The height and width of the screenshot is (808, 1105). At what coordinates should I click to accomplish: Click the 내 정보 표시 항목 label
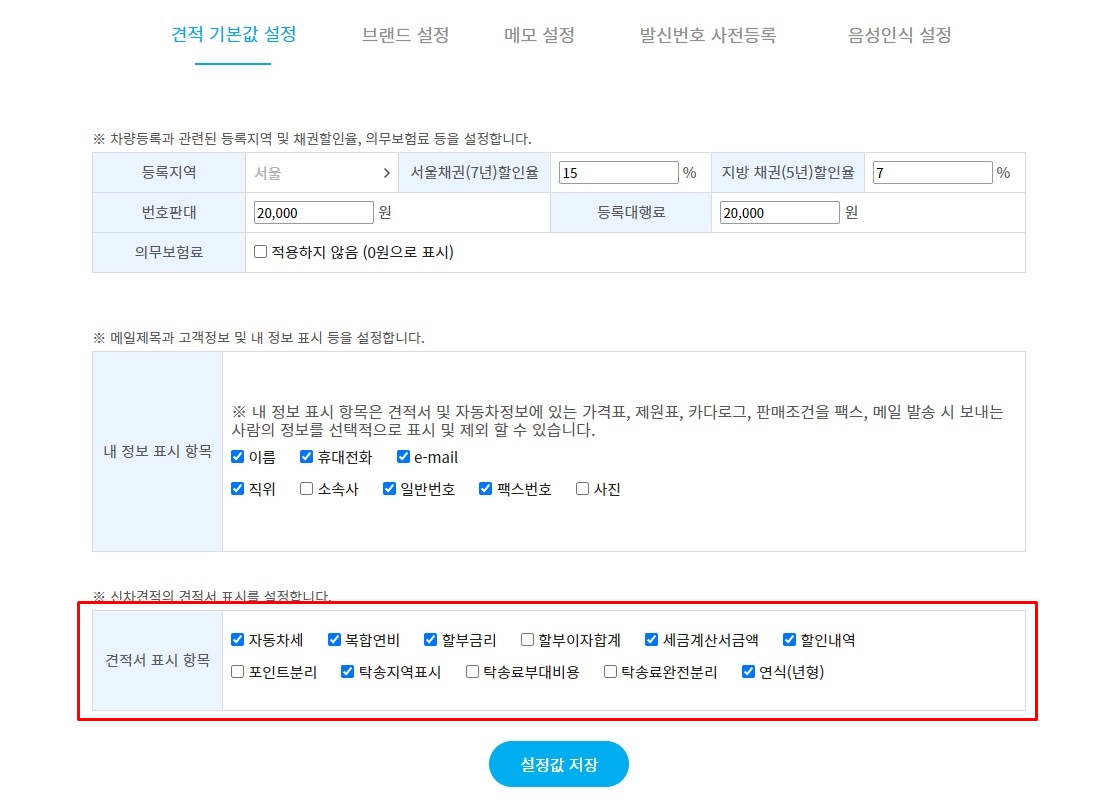158,452
